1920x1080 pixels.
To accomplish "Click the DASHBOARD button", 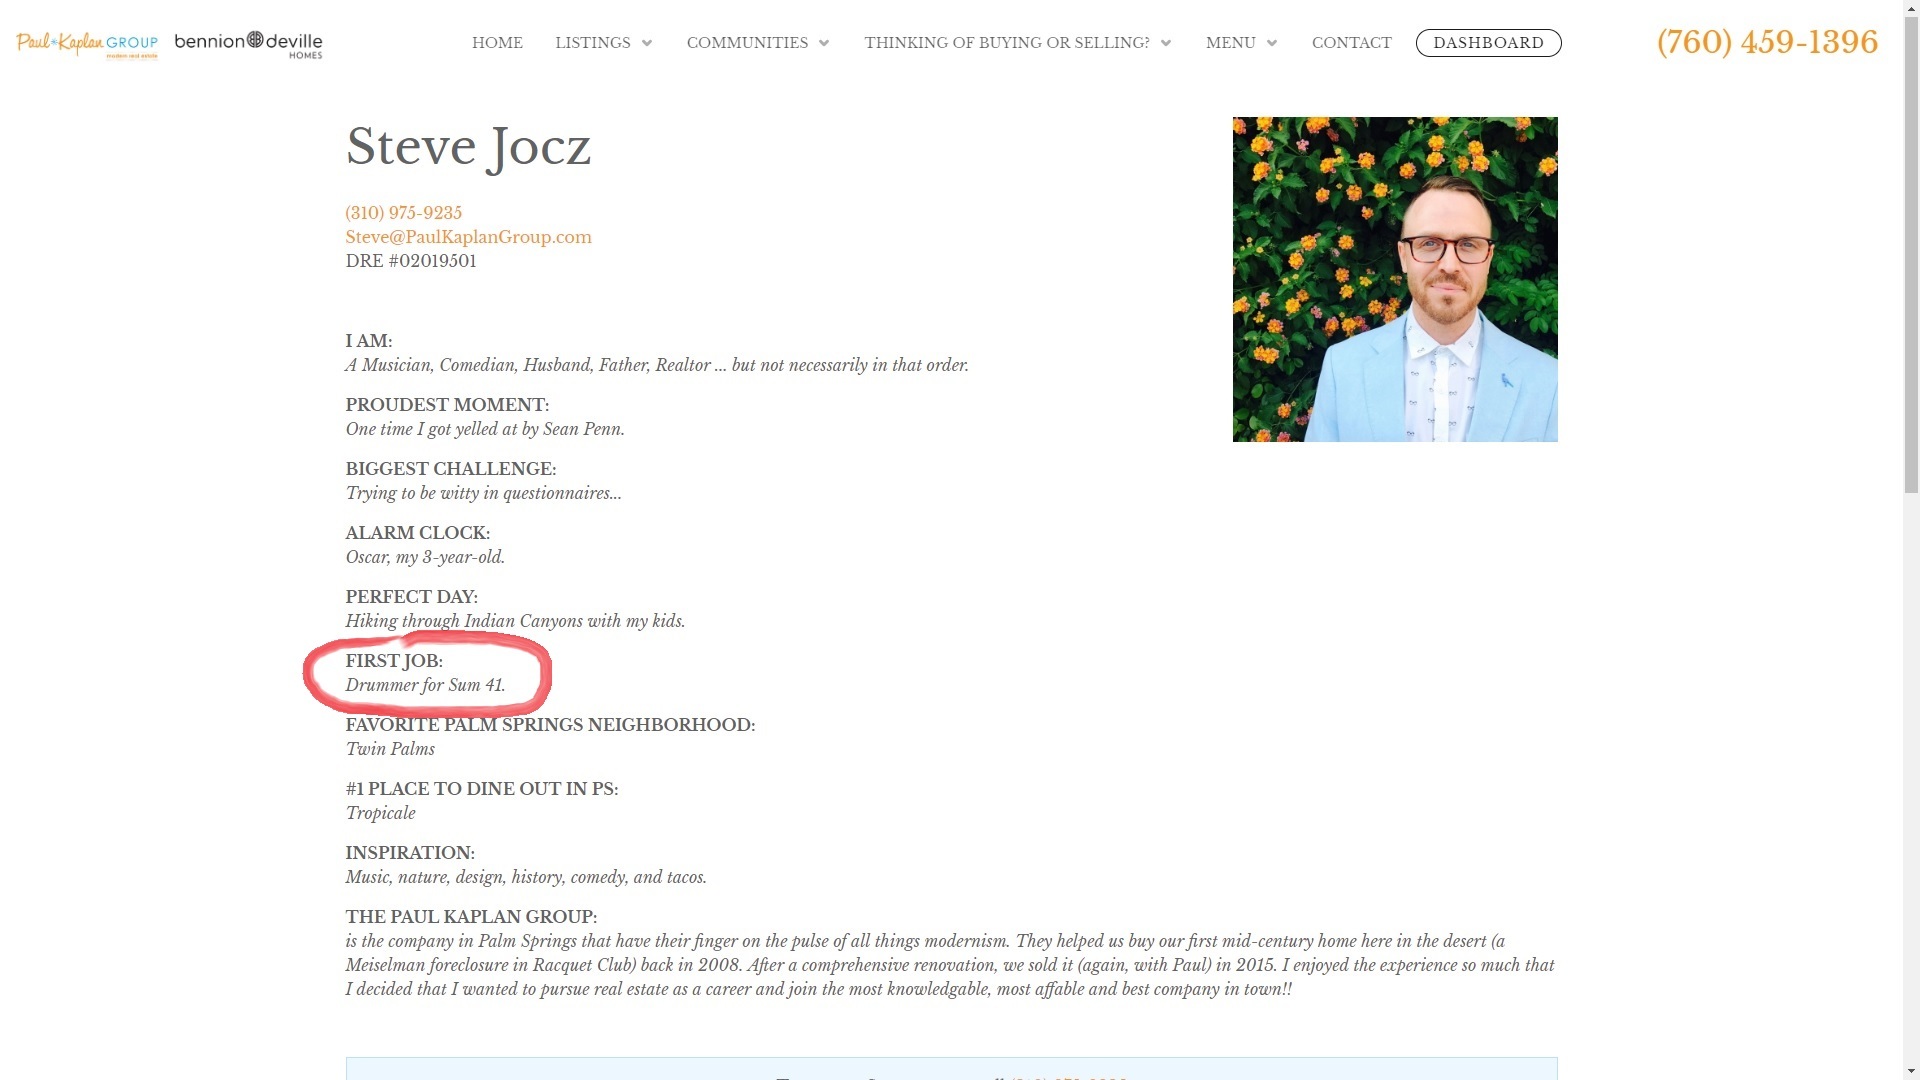I will point(1487,42).
